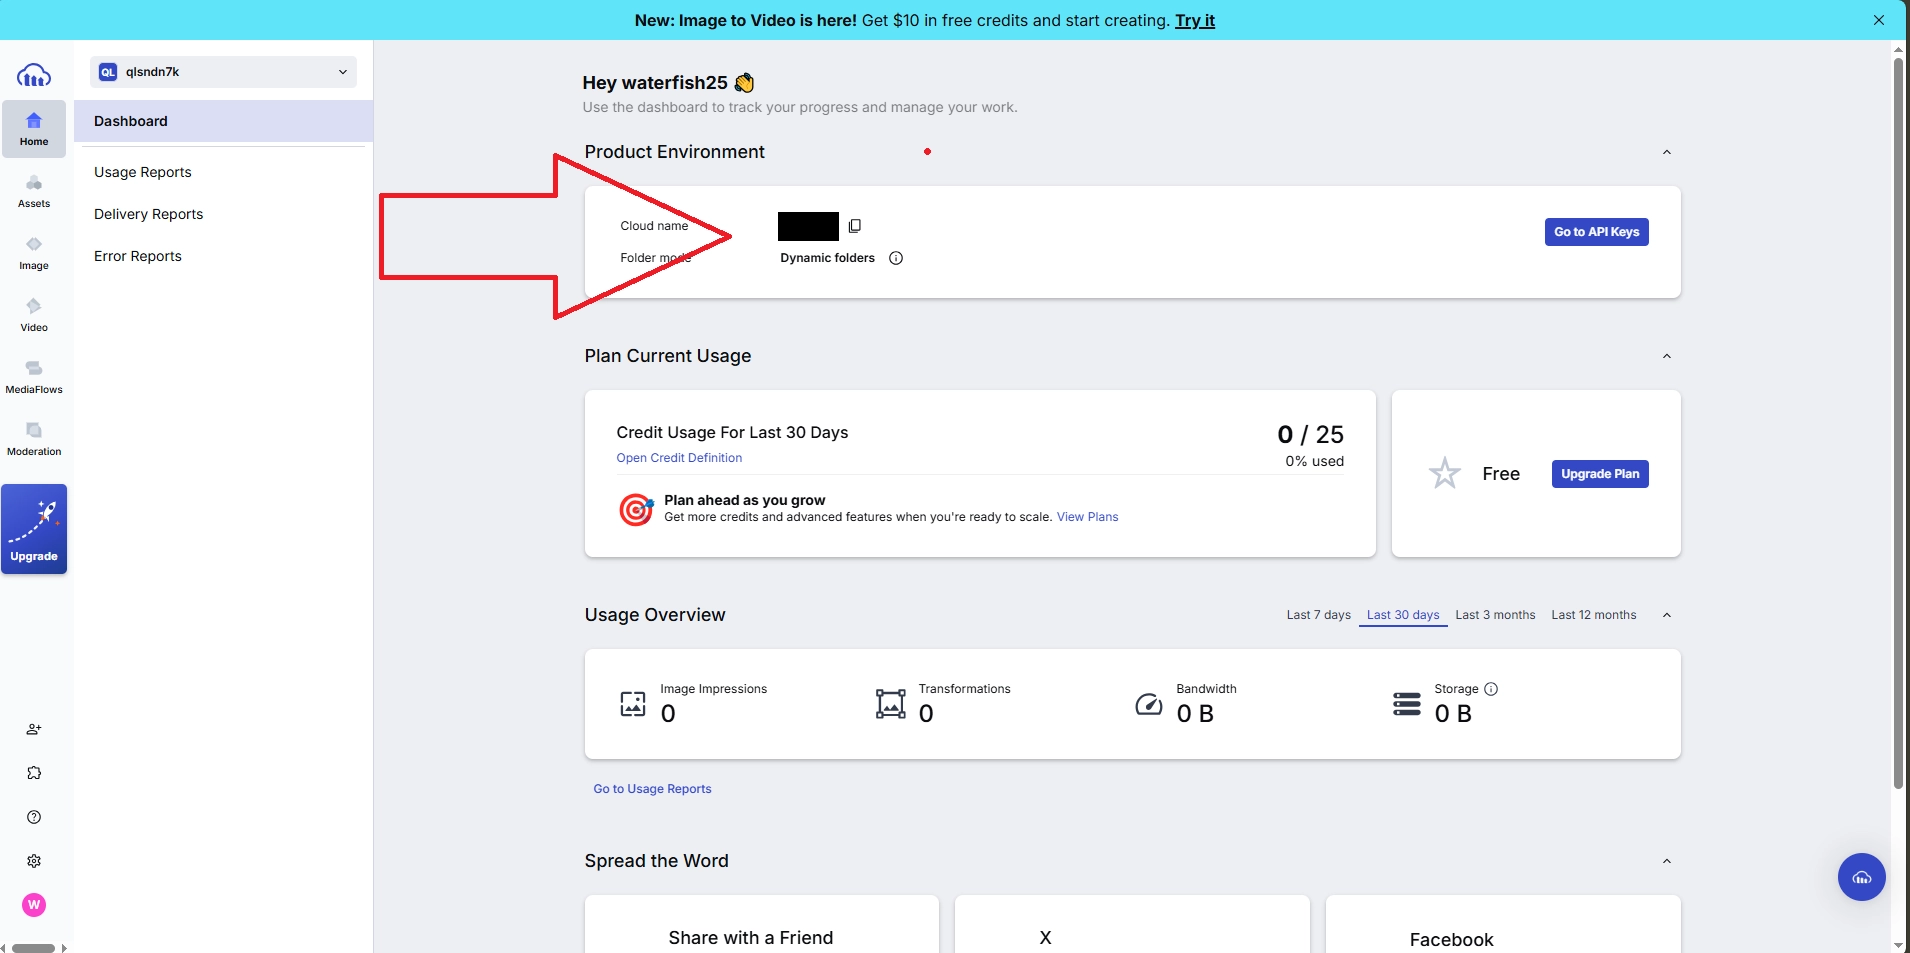Open the Cloudinary logo home icon
Screen dimensions: 1910x953
34,75
